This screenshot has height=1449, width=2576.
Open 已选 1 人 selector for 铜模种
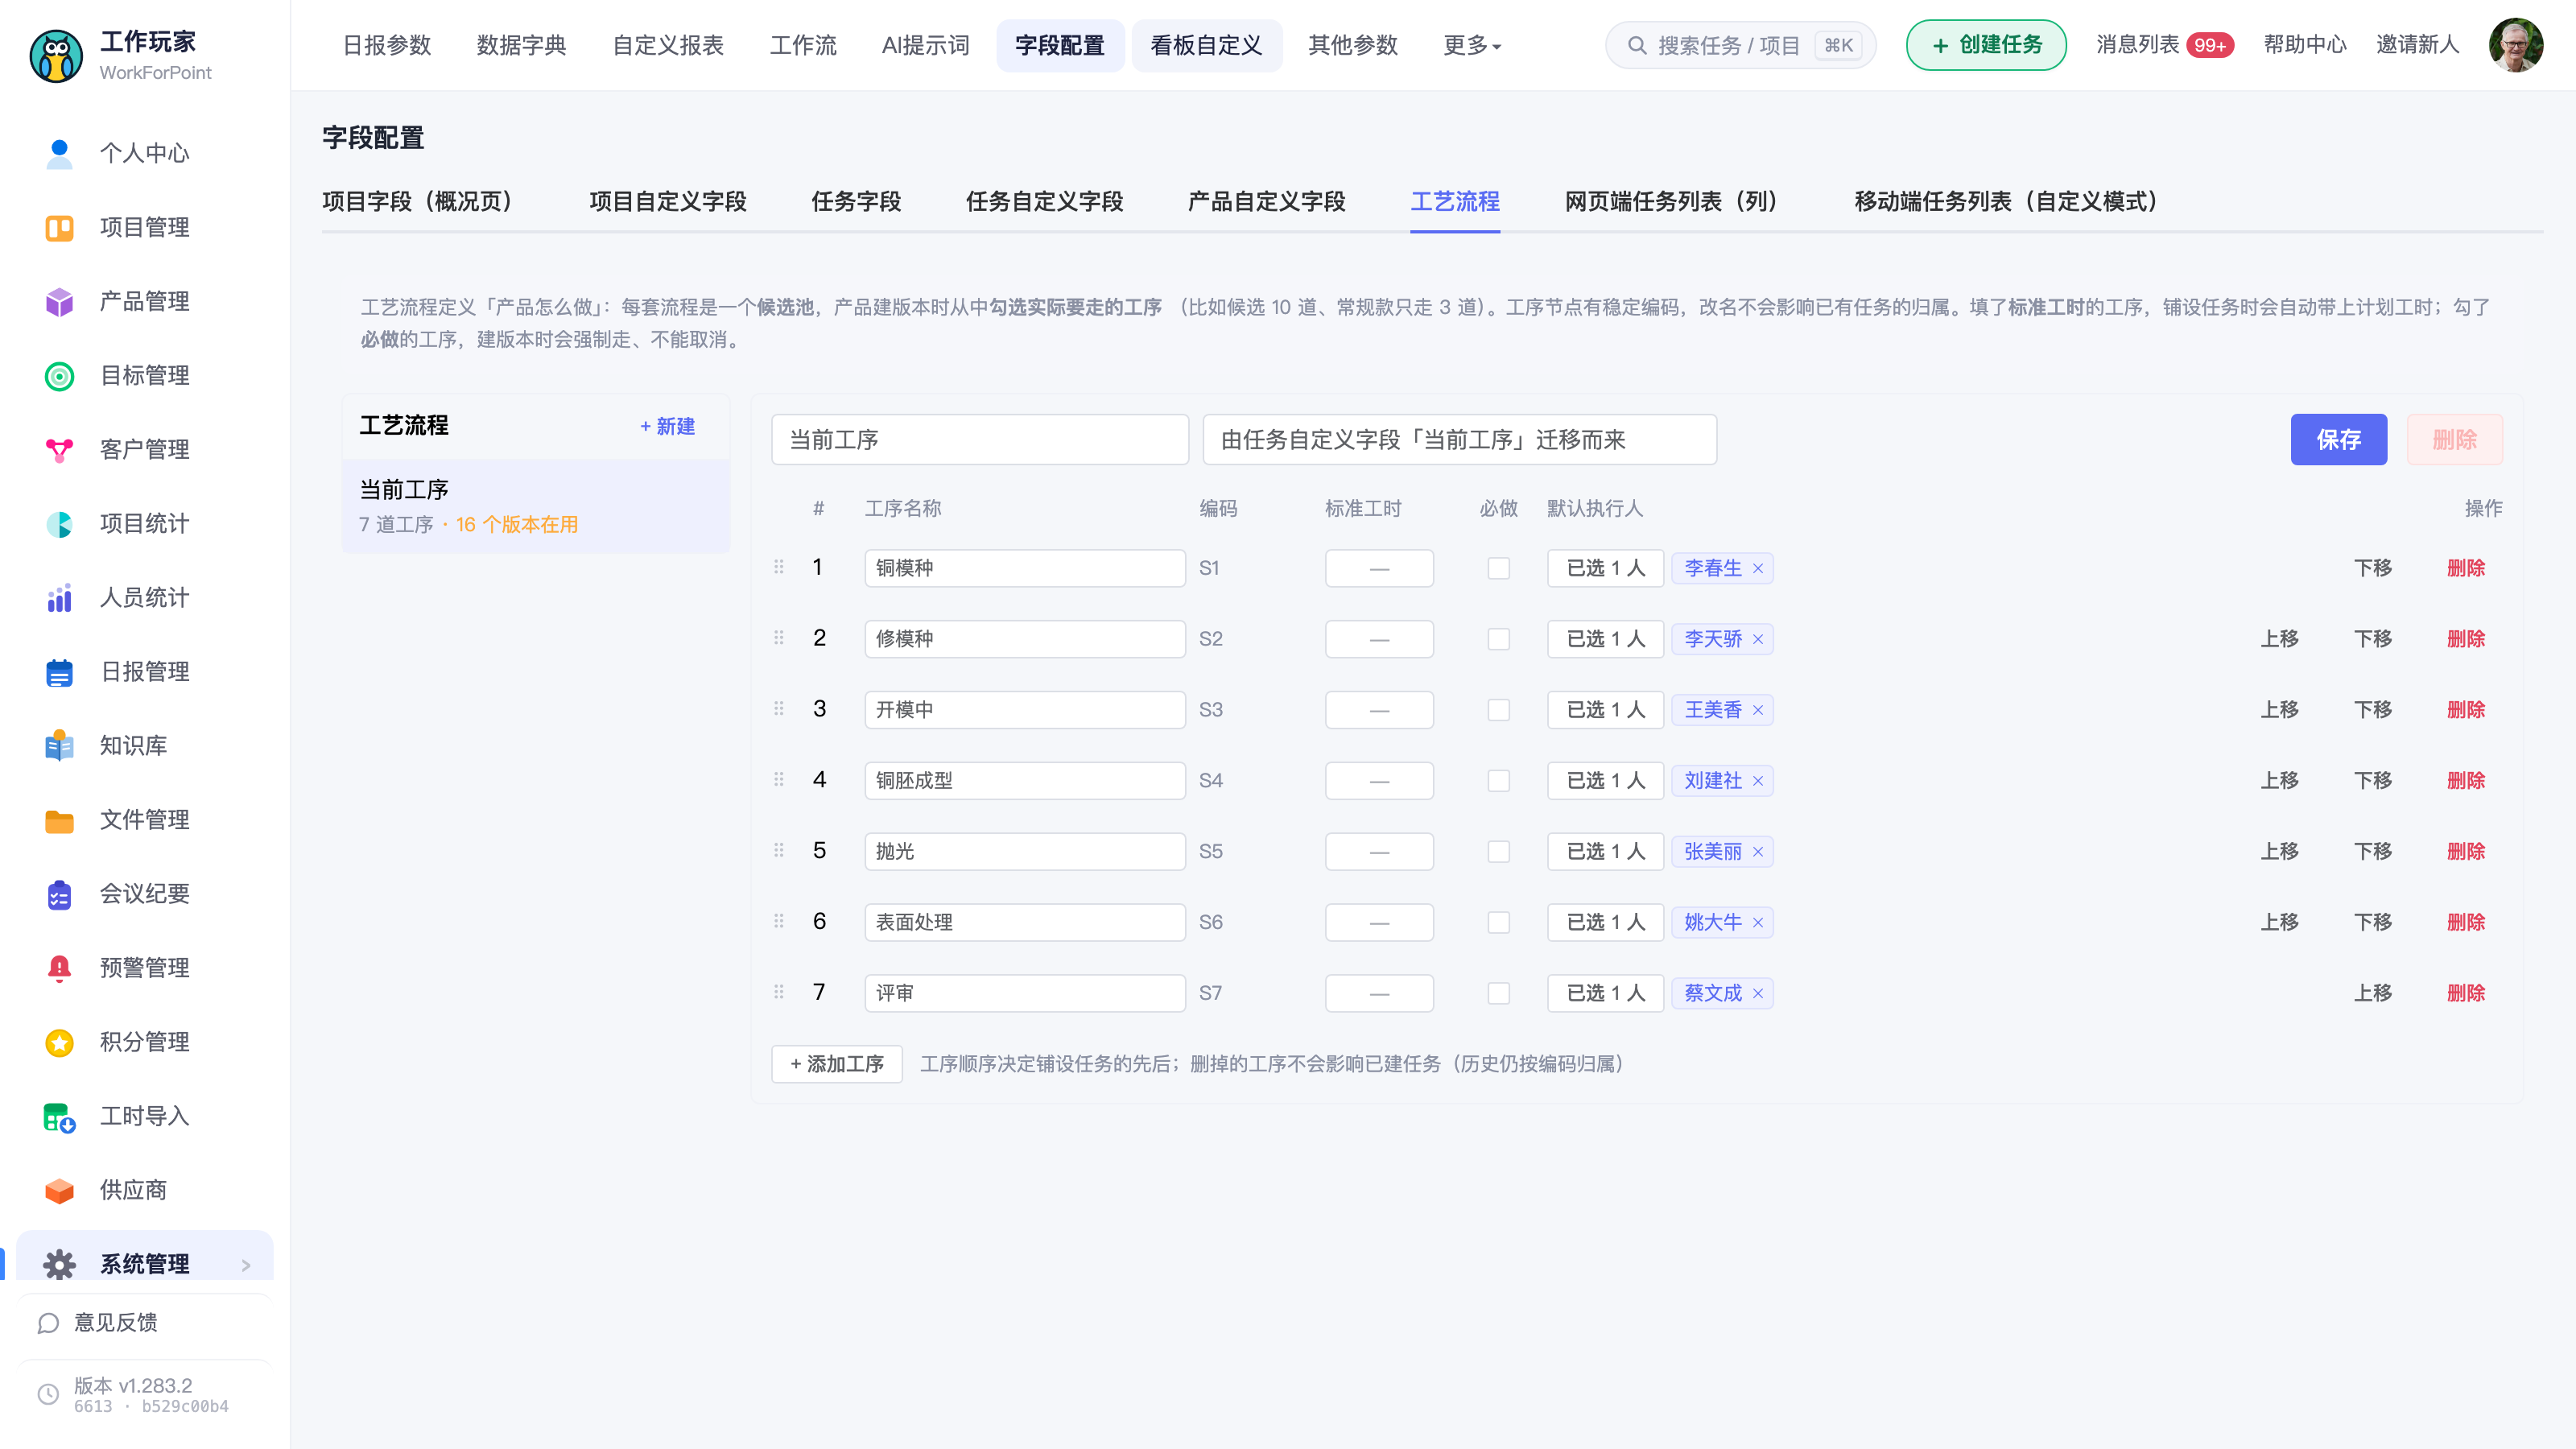pos(1605,568)
